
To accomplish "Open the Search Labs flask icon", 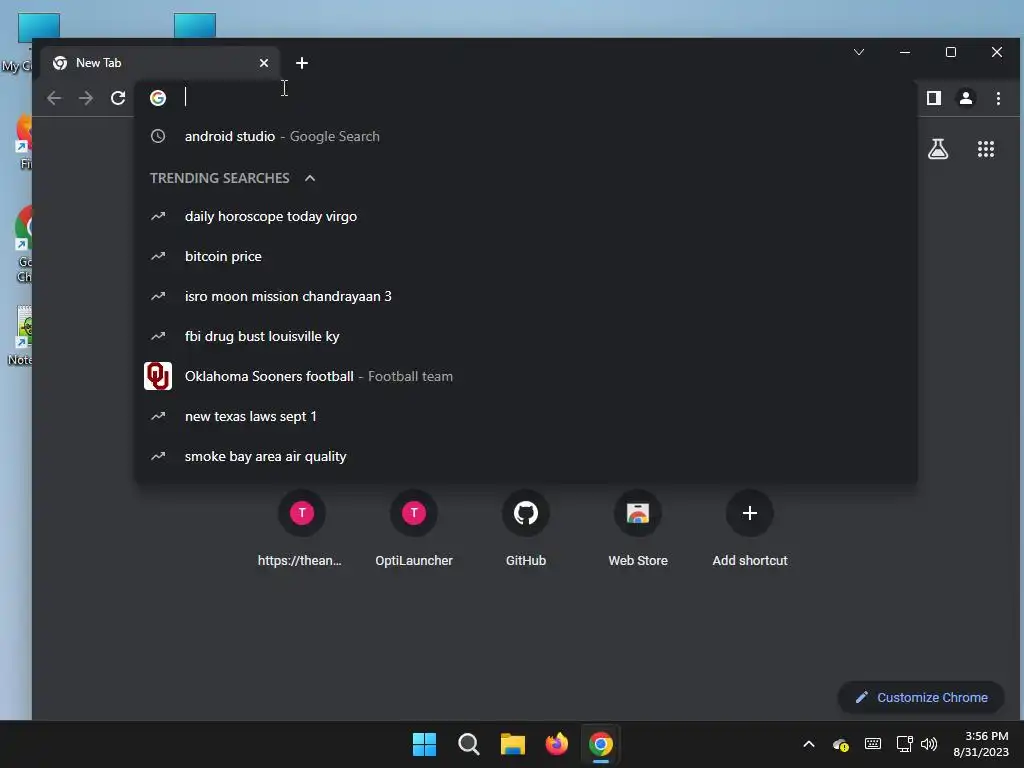I will (938, 149).
